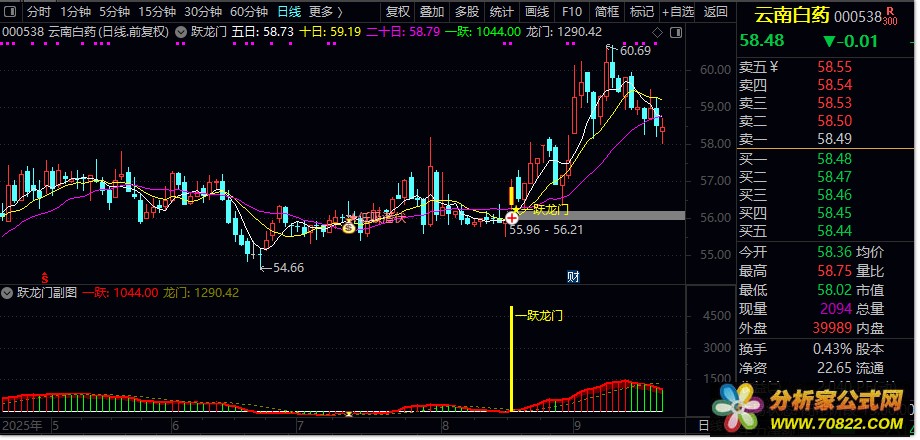The width and height of the screenshot is (920, 440).
Task: Click the 卖五 price 58.55
Action: coord(834,67)
